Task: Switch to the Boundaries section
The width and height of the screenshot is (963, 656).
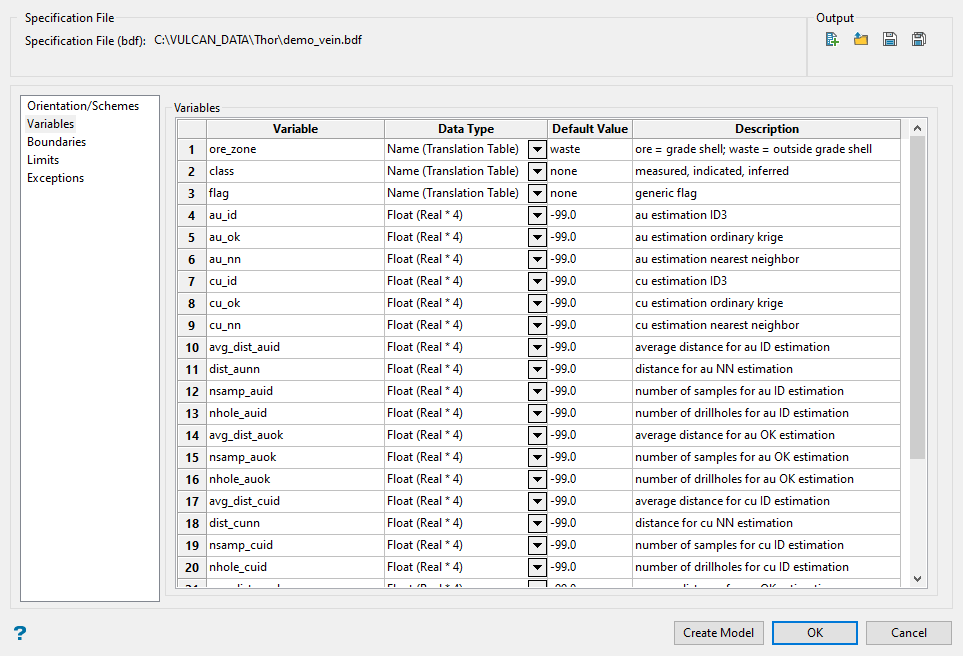Action: 56,142
